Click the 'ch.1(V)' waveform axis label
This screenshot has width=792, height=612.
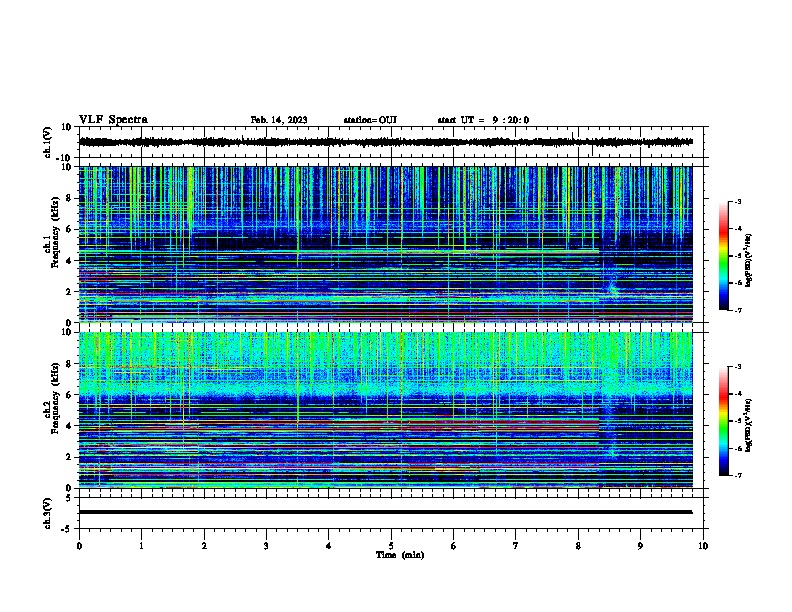(47, 142)
